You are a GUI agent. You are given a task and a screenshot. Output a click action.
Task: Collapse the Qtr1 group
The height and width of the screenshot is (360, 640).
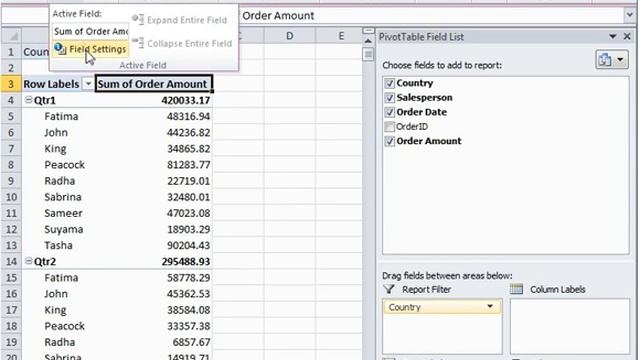[x=28, y=100]
